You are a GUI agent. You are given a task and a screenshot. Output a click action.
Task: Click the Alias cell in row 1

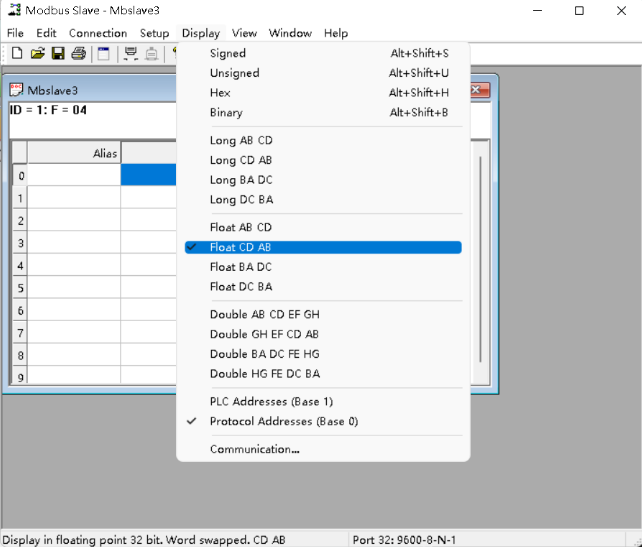(74, 198)
